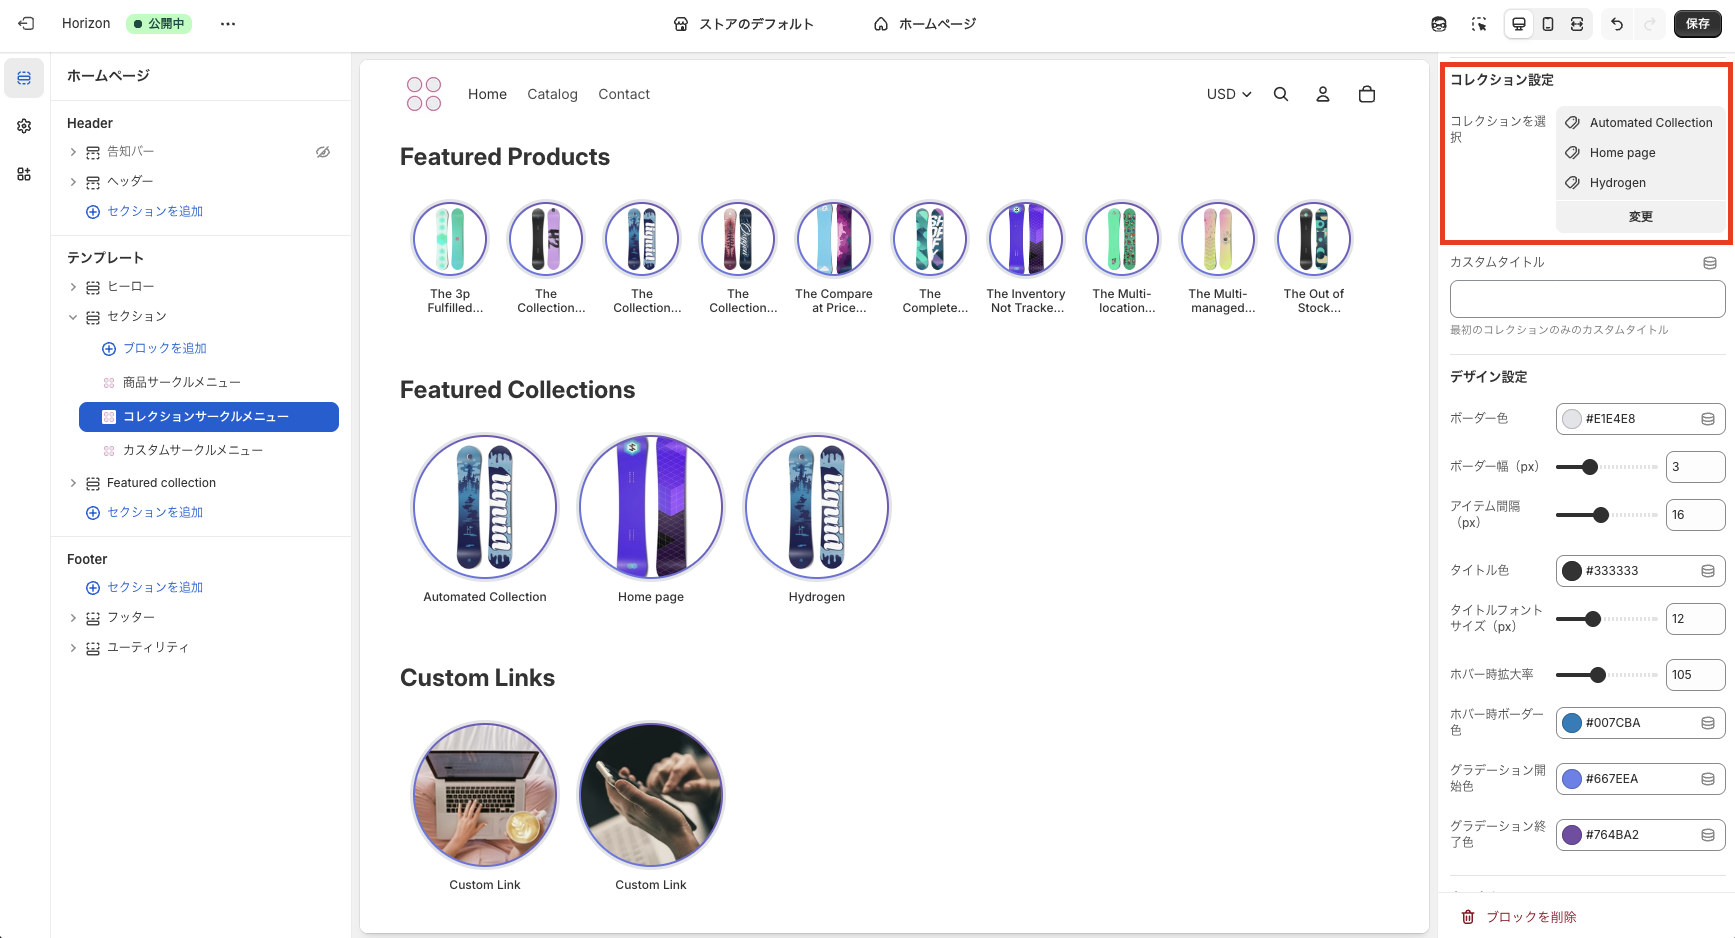
Task: Click the exit editor icon
Action: 26,24
